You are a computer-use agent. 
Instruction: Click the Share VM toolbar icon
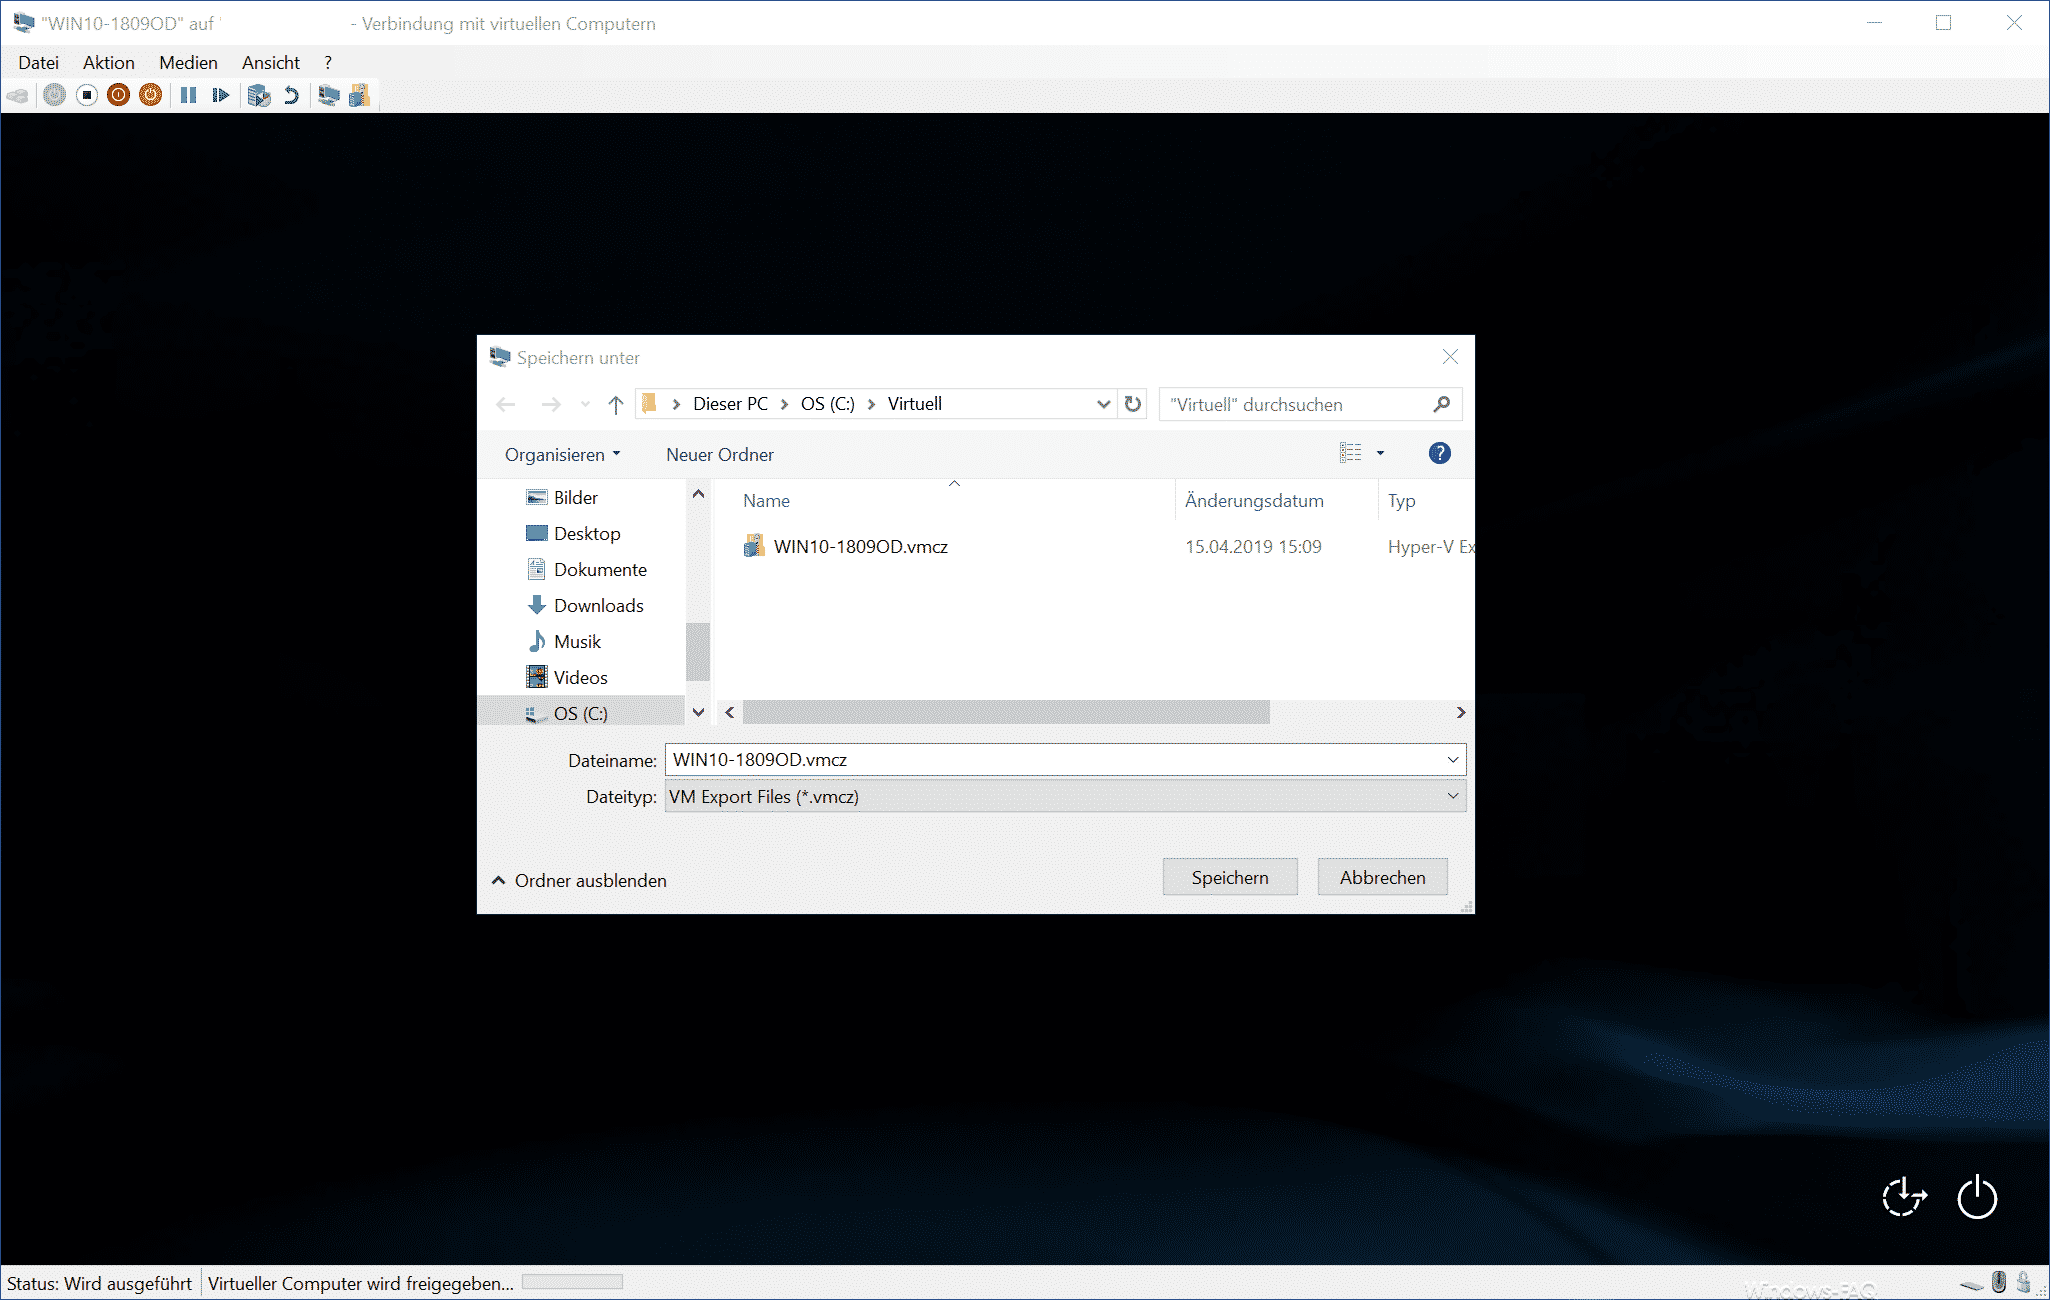[x=360, y=95]
